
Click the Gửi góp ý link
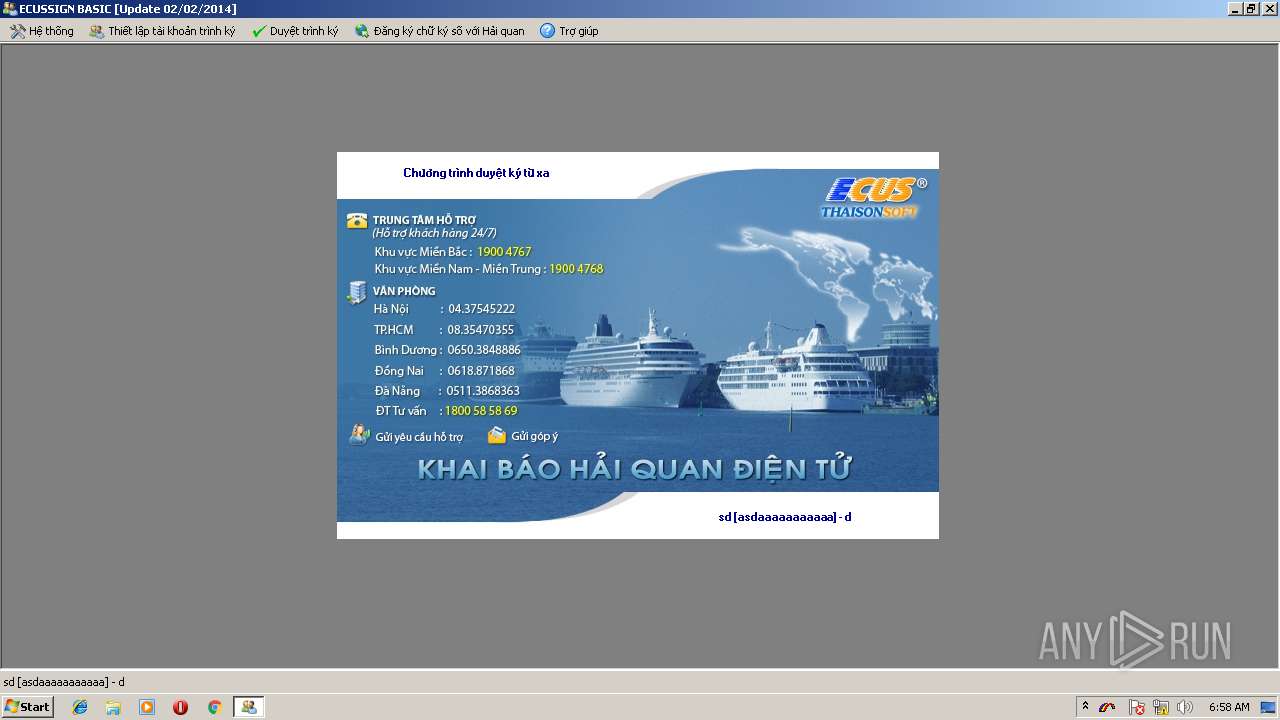534,437
